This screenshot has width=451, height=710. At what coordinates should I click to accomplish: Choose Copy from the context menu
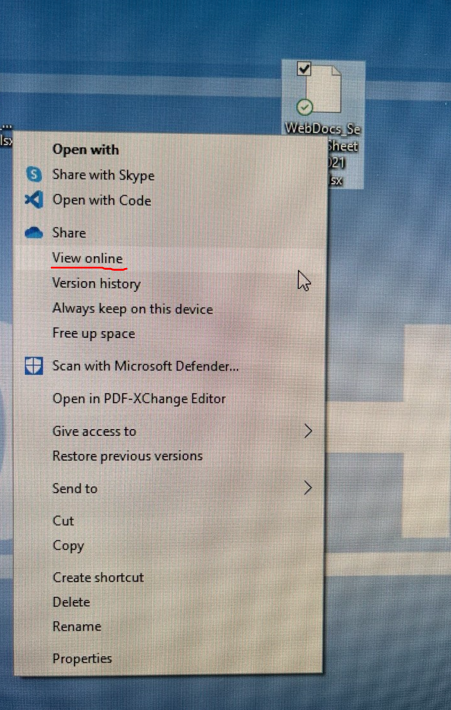pyautogui.click(x=68, y=546)
